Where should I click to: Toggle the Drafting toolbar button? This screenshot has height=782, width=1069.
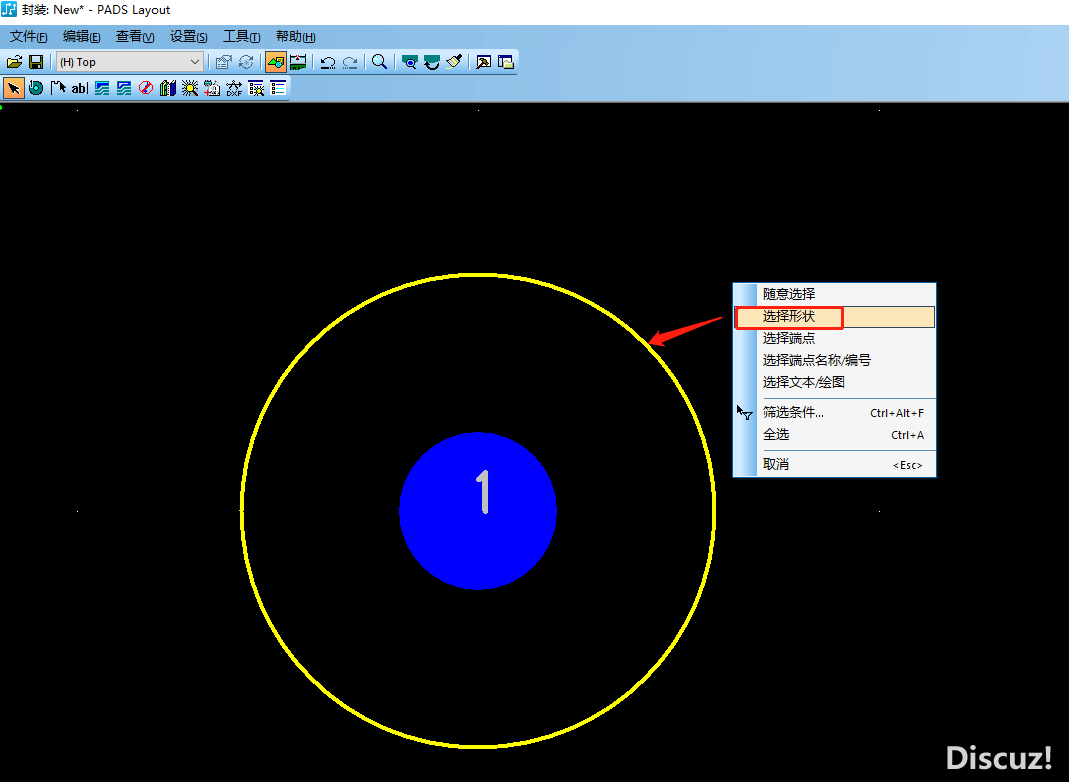(x=275, y=62)
